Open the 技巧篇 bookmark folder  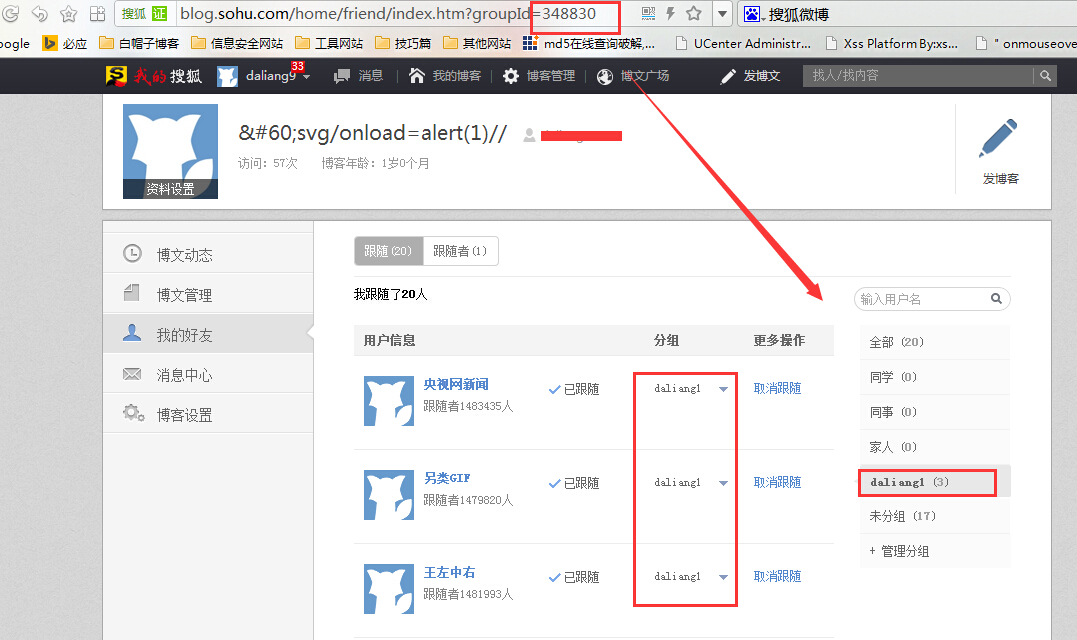403,43
